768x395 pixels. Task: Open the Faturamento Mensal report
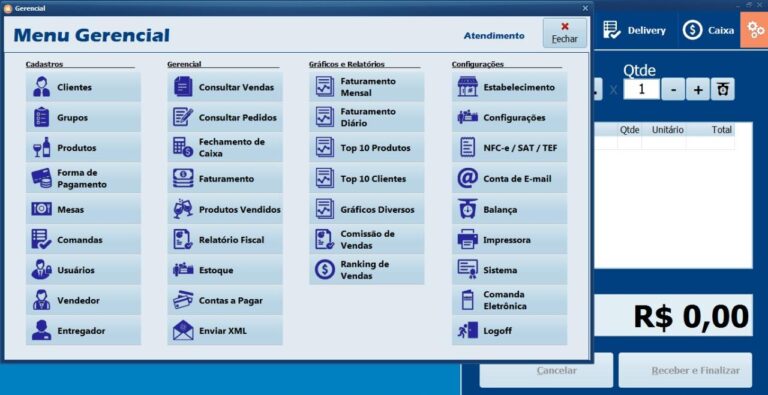coord(366,87)
